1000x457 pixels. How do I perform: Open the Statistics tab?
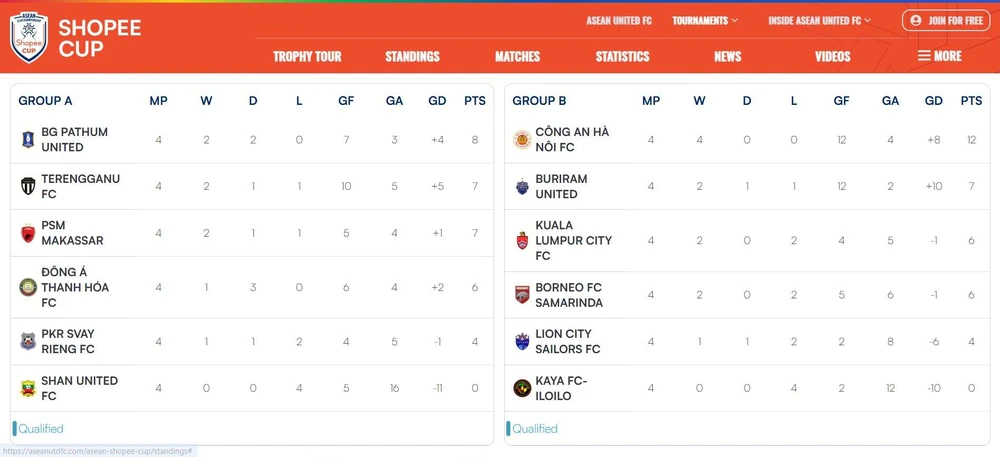click(622, 57)
